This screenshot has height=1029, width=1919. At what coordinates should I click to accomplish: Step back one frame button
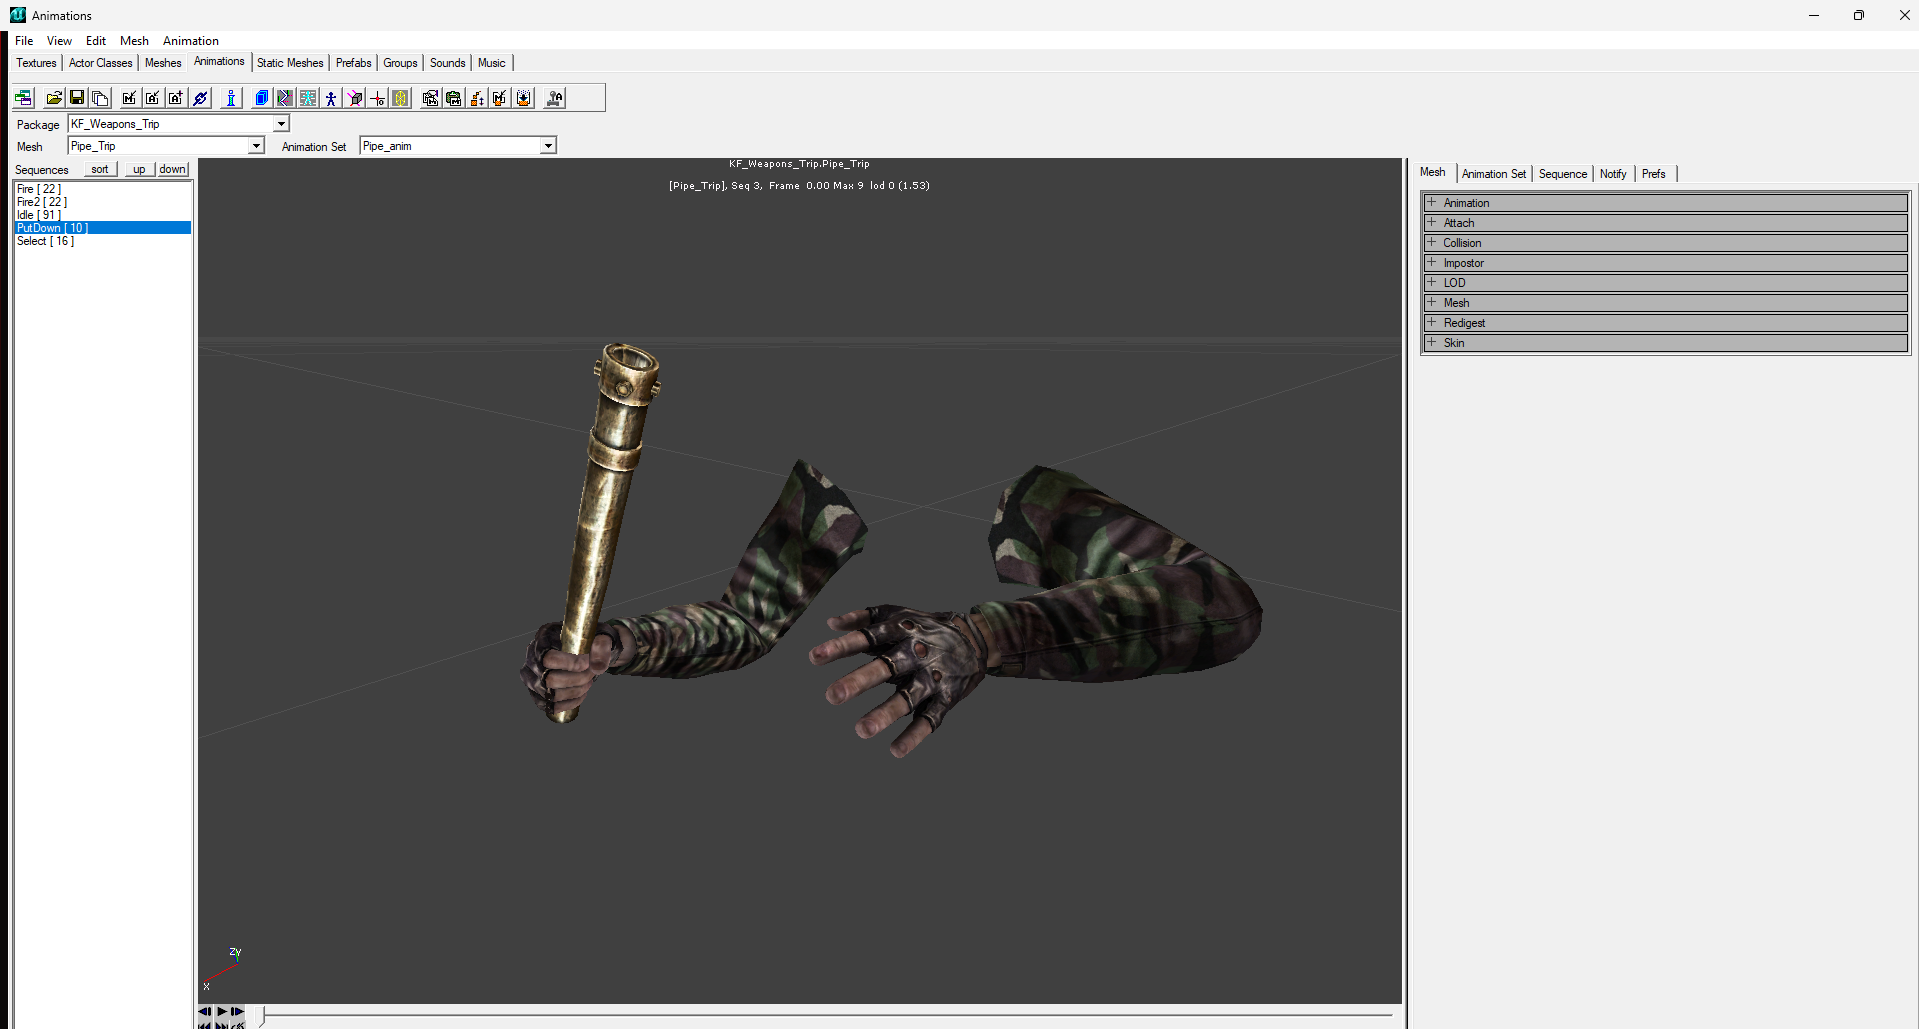coord(205,1011)
